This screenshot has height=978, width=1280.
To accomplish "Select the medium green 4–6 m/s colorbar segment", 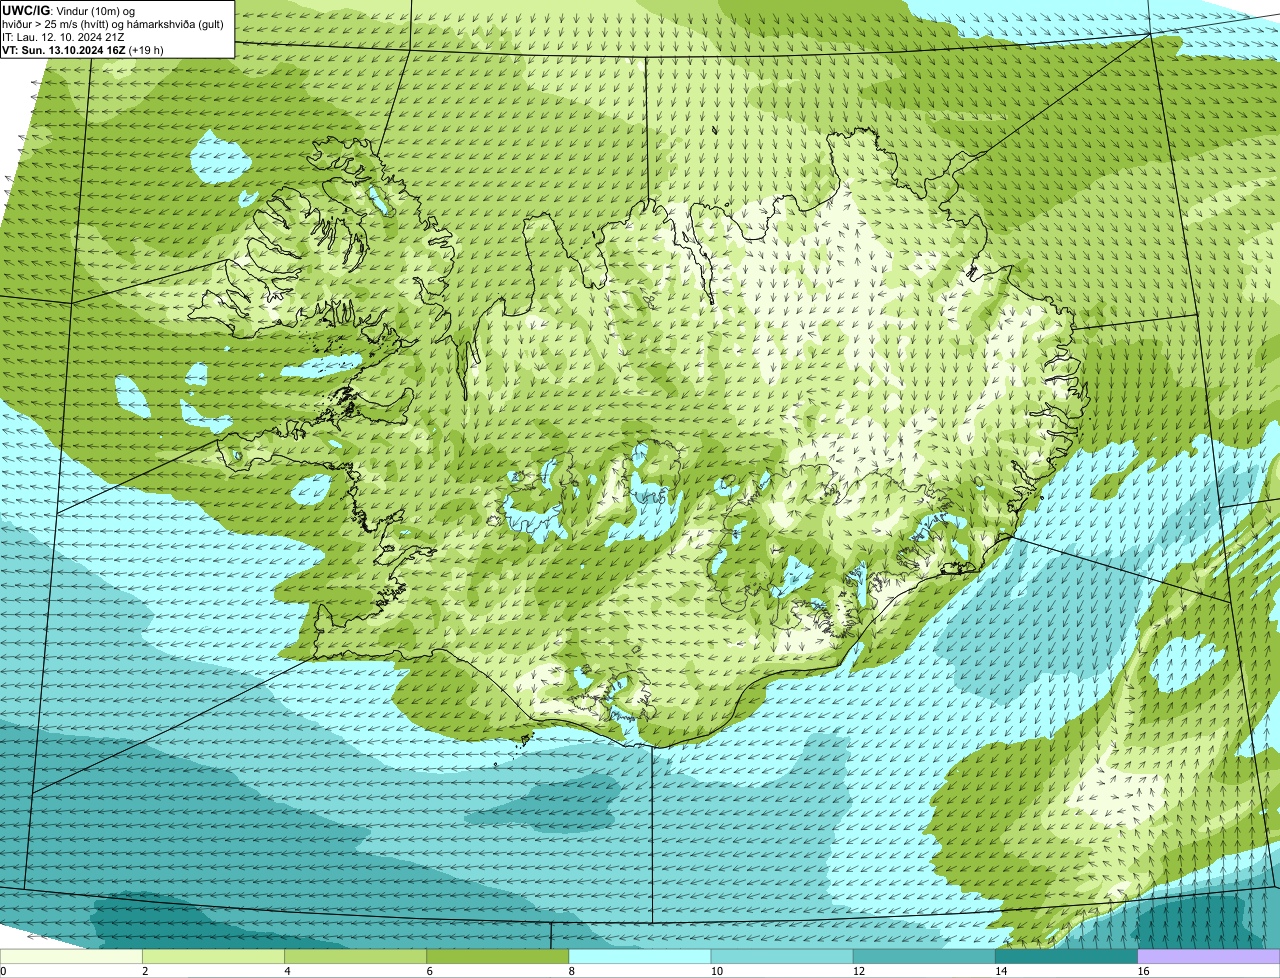I will 355,957.
